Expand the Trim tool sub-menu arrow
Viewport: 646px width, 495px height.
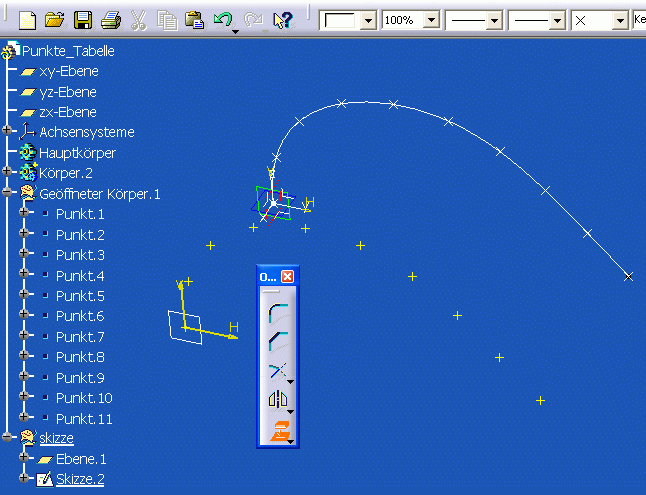pos(290,382)
